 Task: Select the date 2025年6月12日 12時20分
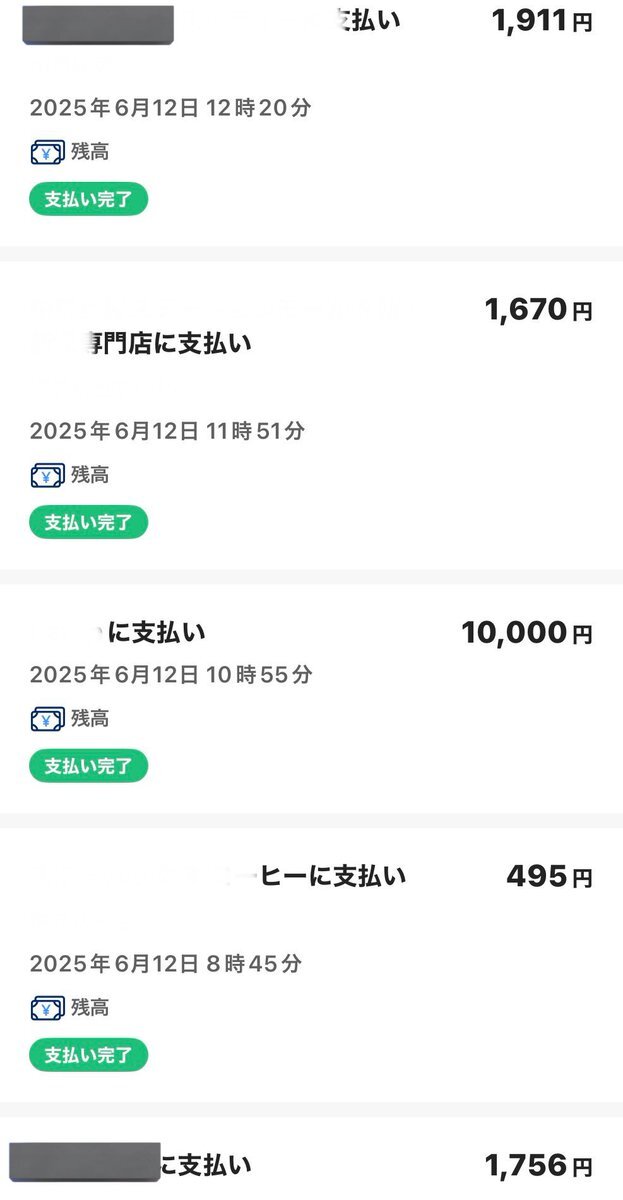pos(170,108)
